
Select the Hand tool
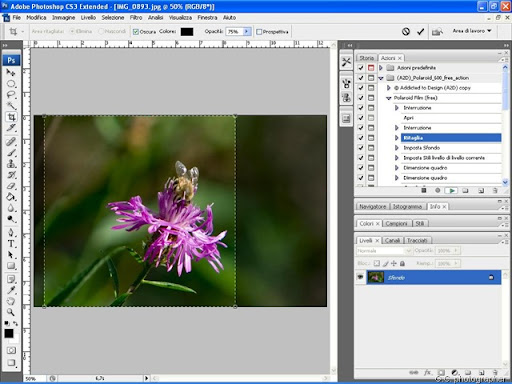(11, 301)
